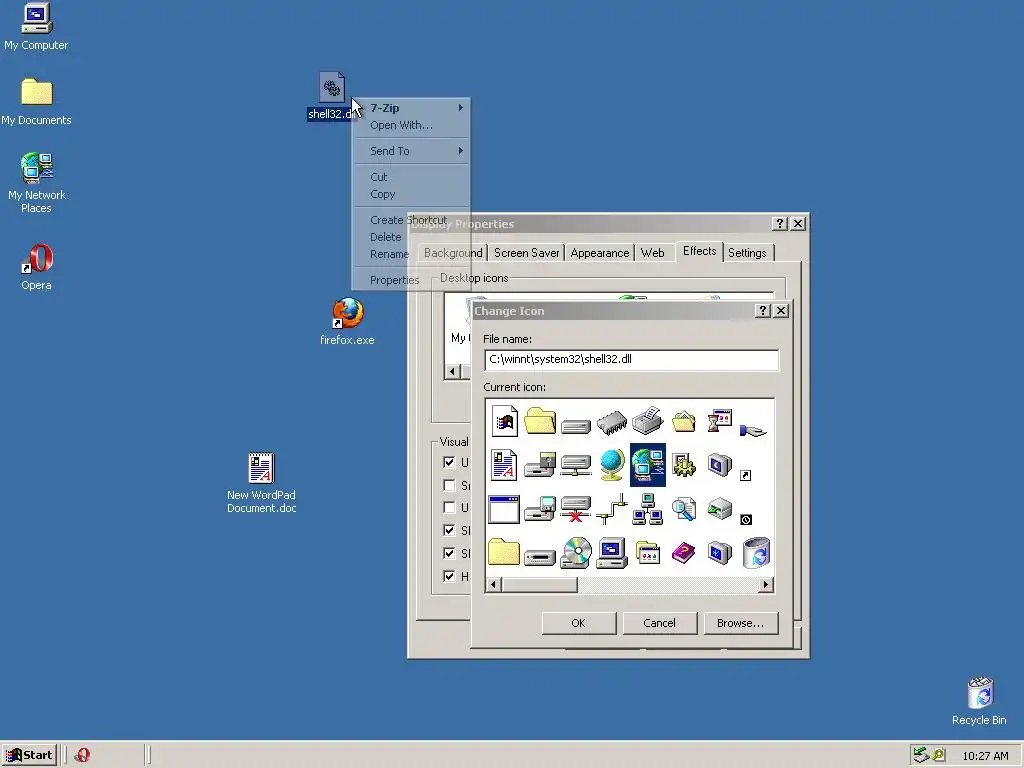The width and height of the screenshot is (1024, 768).
Task: Select My Network Places desktop icon
Action: 37,183
